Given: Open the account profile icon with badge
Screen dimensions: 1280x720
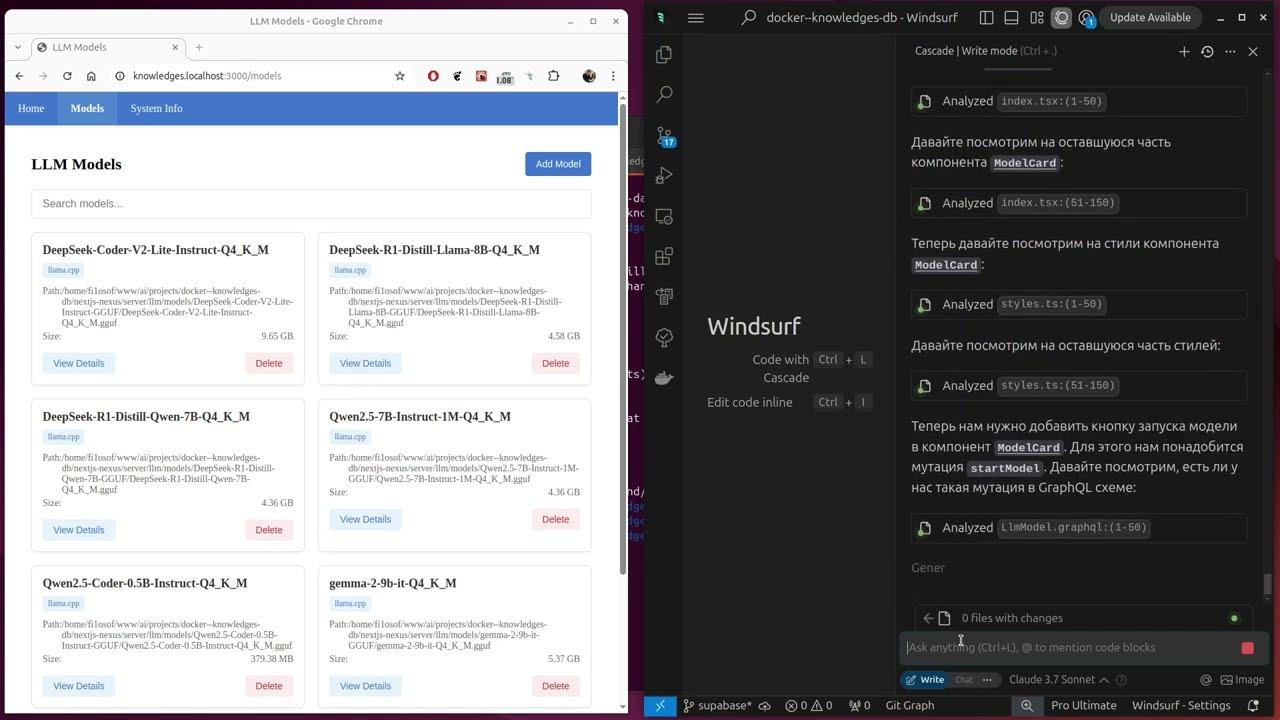Looking at the screenshot, I should (x=1087, y=18).
